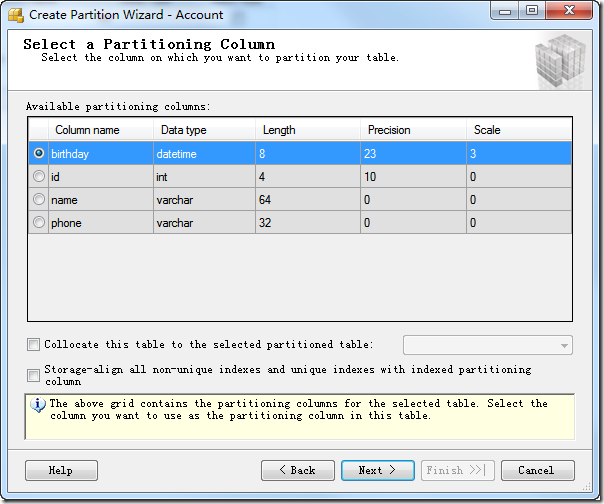Go to previous step with Back
The width and height of the screenshot is (604, 504).
pyautogui.click(x=297, y=470)
